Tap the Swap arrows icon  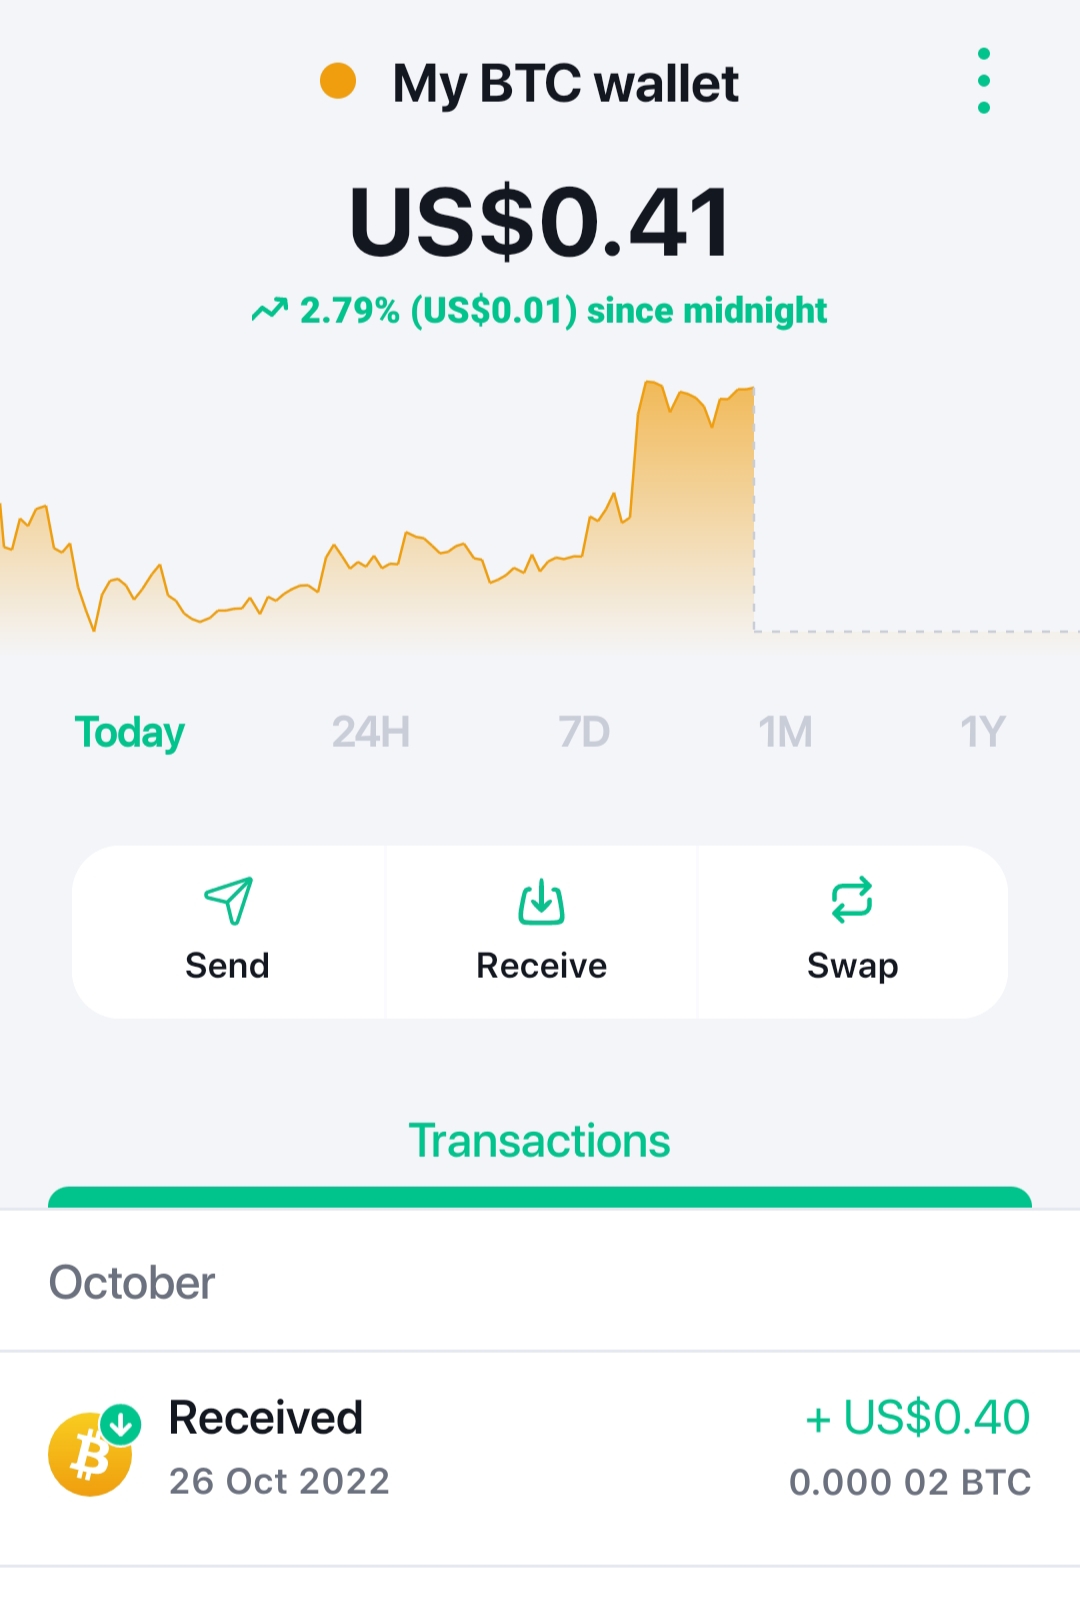click(852, 900)
